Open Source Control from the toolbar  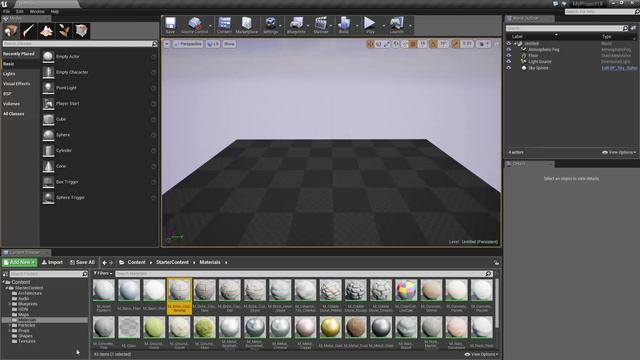195,25
